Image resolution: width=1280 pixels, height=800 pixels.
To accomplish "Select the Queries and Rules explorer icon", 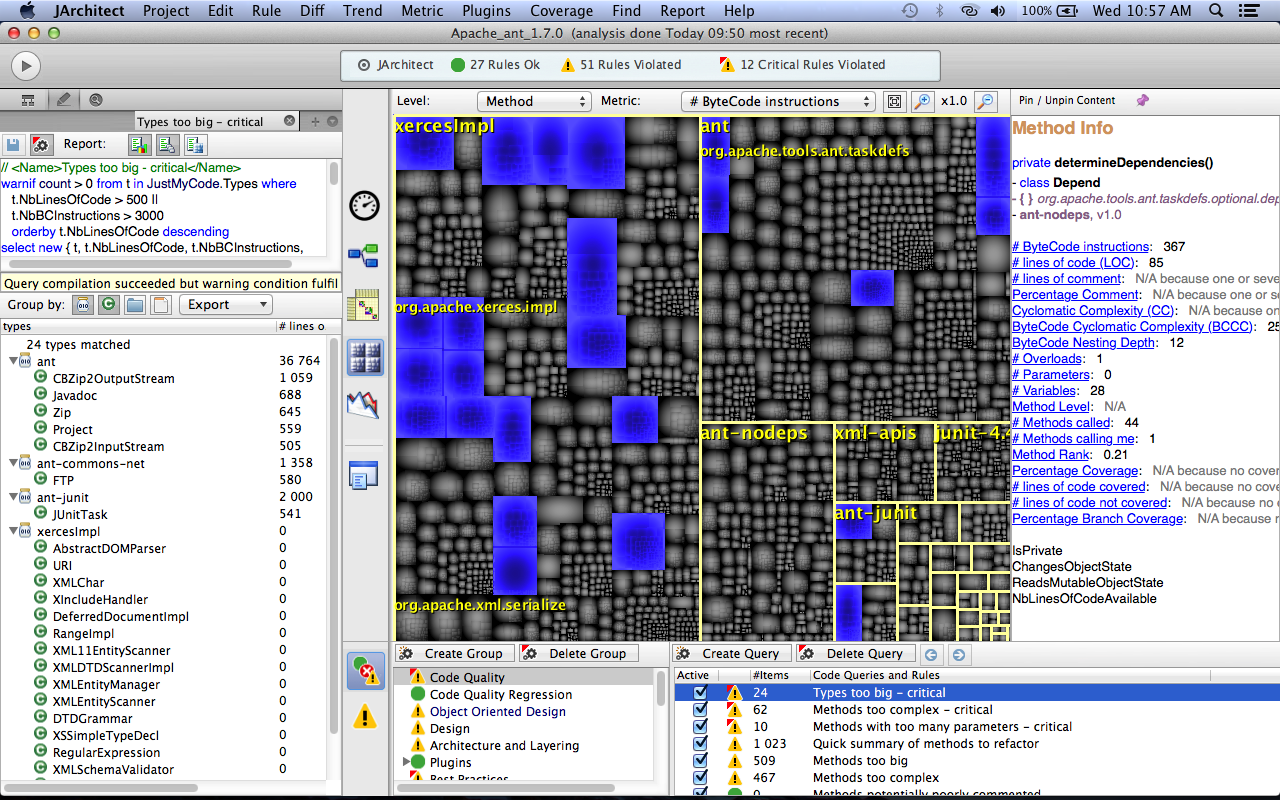I will point(365,670).
